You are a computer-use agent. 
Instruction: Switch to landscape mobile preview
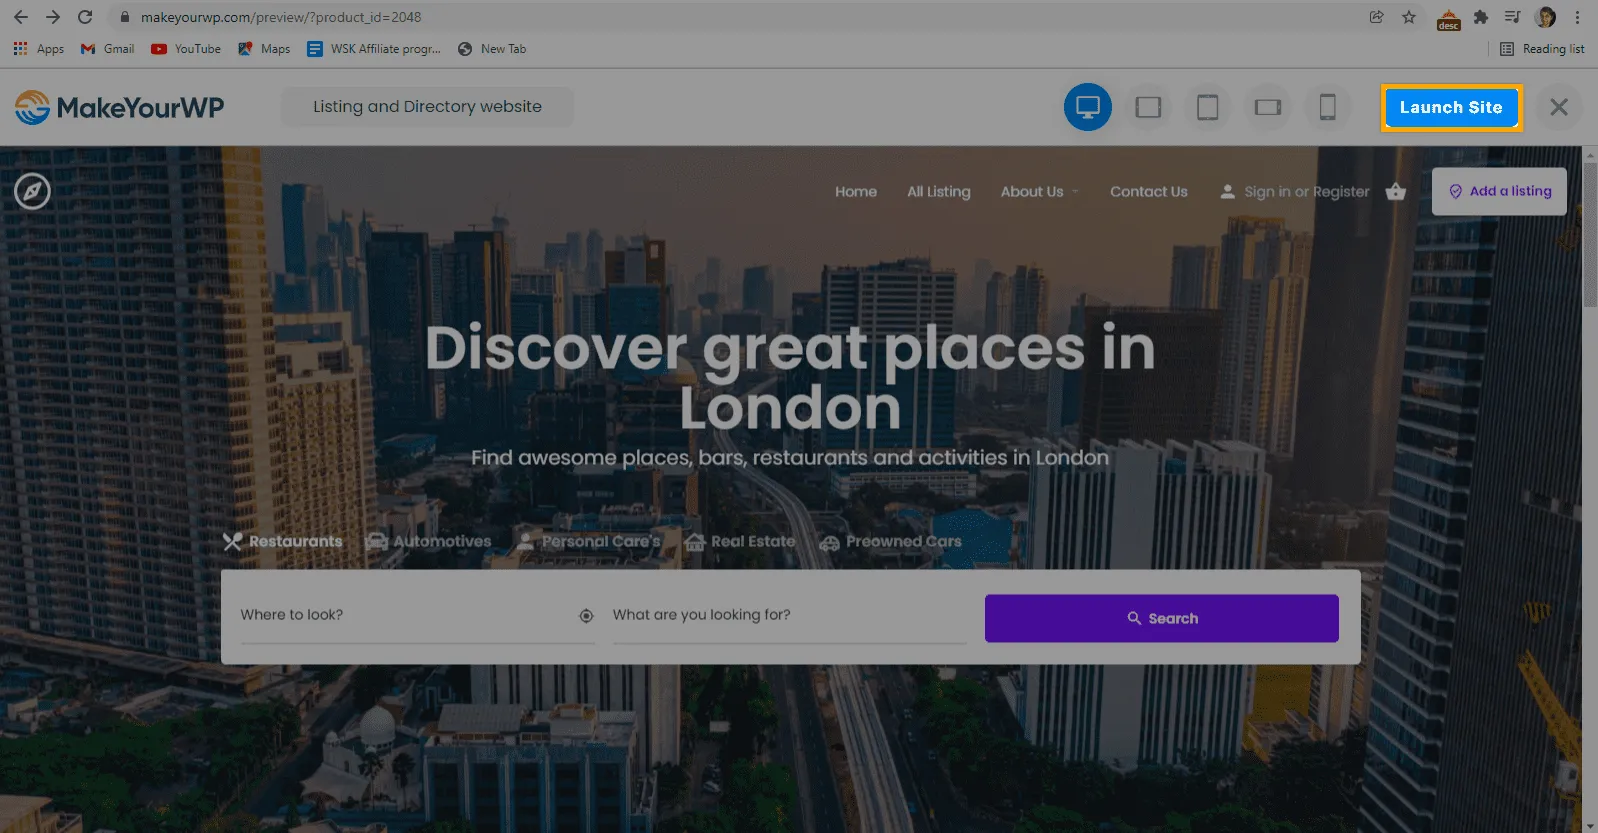[1268, 107]
